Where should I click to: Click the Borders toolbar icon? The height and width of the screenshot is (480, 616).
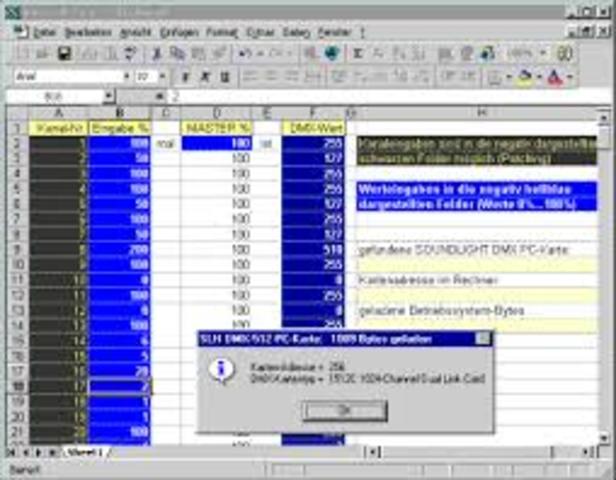(x=494, y=77)
